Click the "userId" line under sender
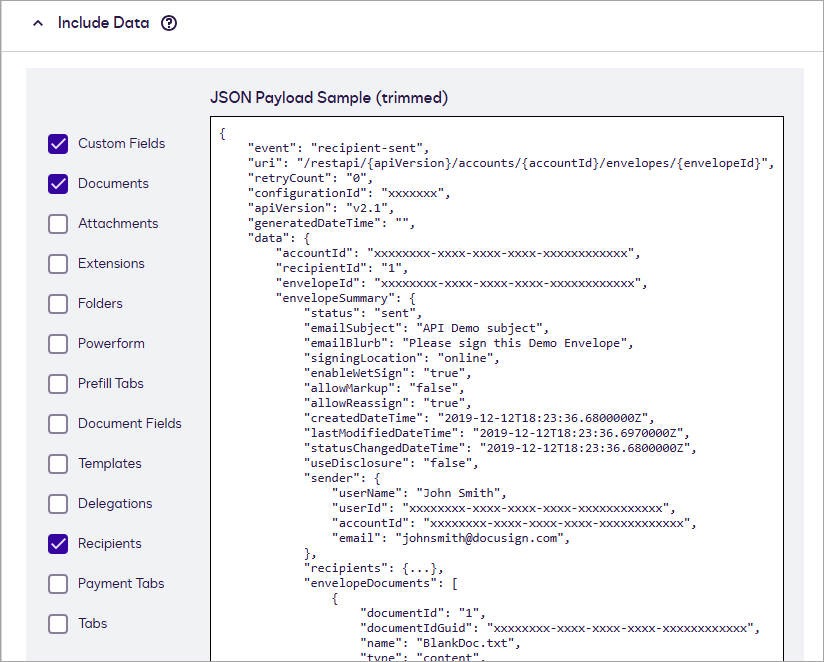 503,508
